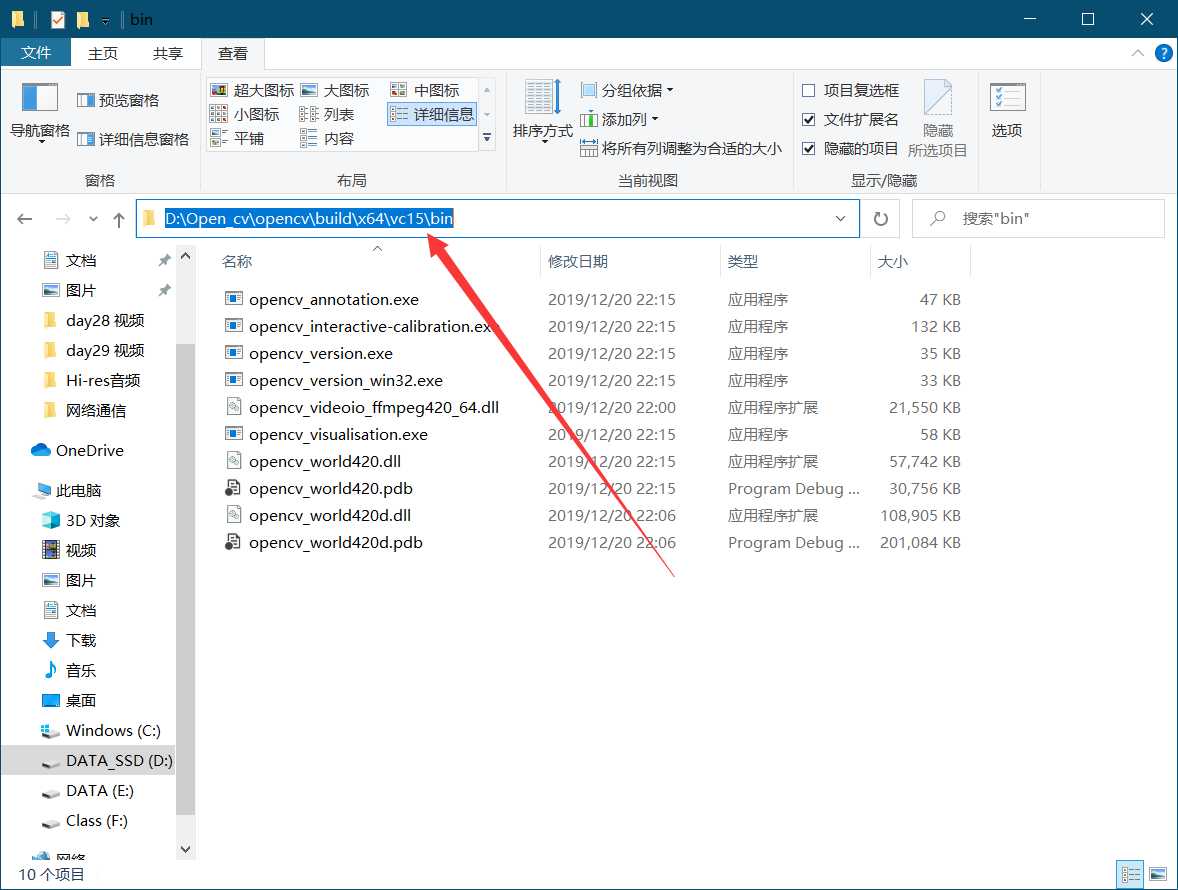The width and height of the screenshot is (1178, 890).
Task: Go up one folder level
Action: pyautogui.click(x=119, y=219)
